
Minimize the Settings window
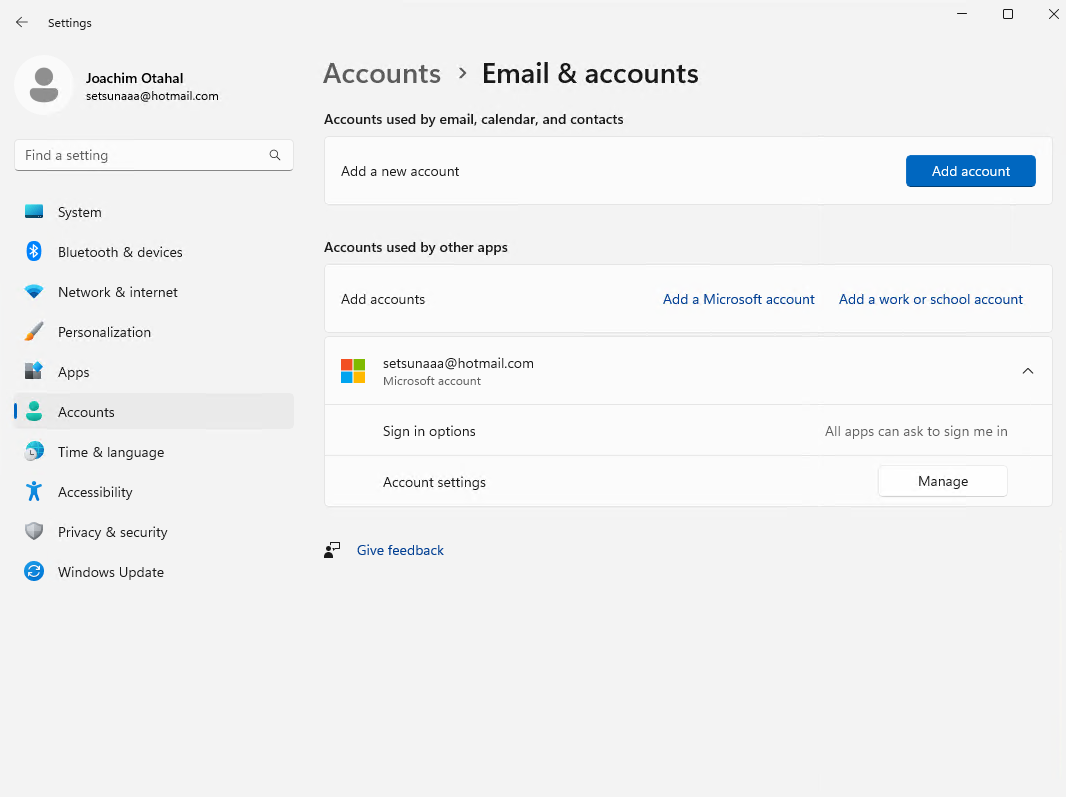click(962, 14)
